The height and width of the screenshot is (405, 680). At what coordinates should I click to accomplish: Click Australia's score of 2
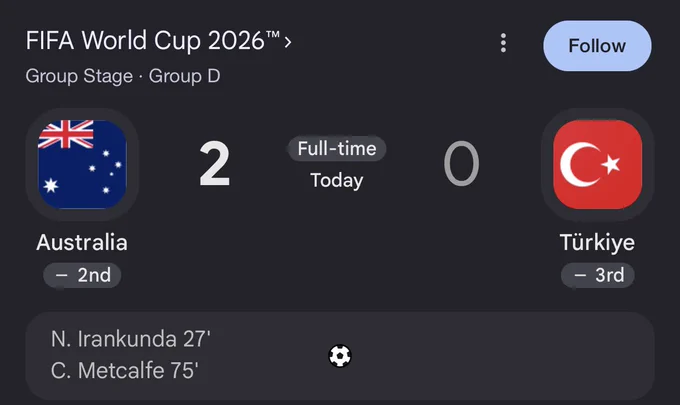coord(215,164)
